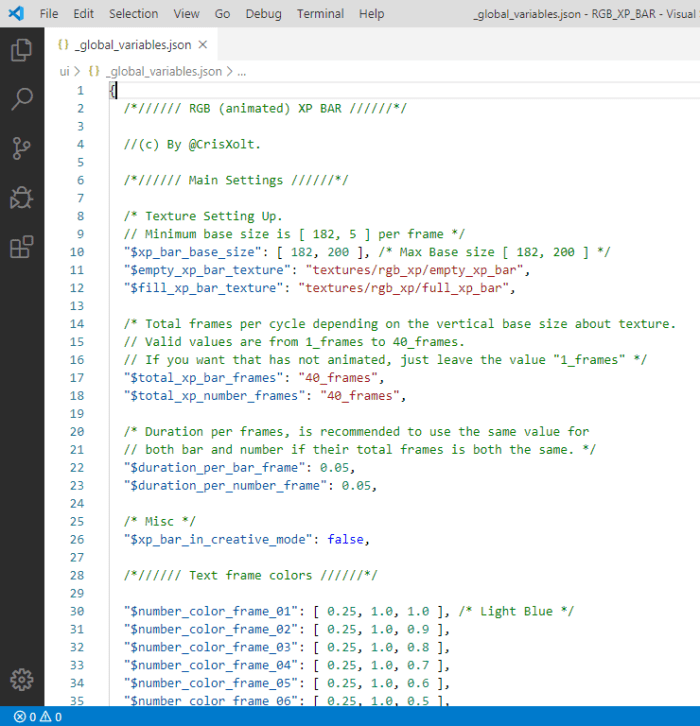
Task: Click line number 30 in gutter
Action: click(x=77, y=611)
